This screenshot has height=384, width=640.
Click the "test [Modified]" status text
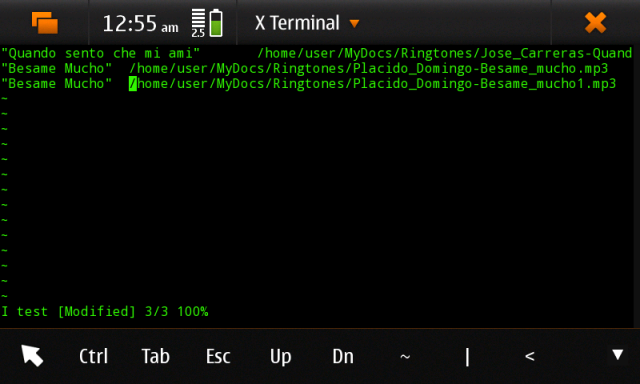pos(76,312)
